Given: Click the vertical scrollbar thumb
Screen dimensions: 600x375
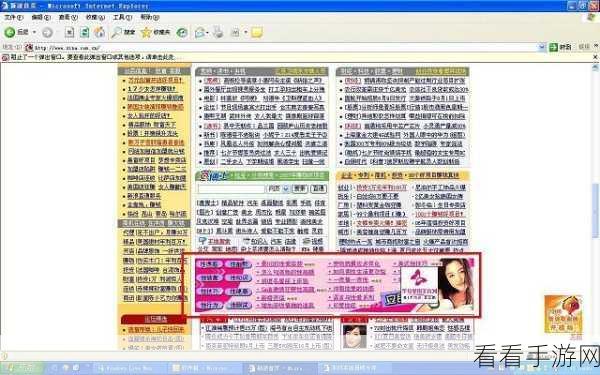Looking at the screenshot, I should [x=595, y=210].
